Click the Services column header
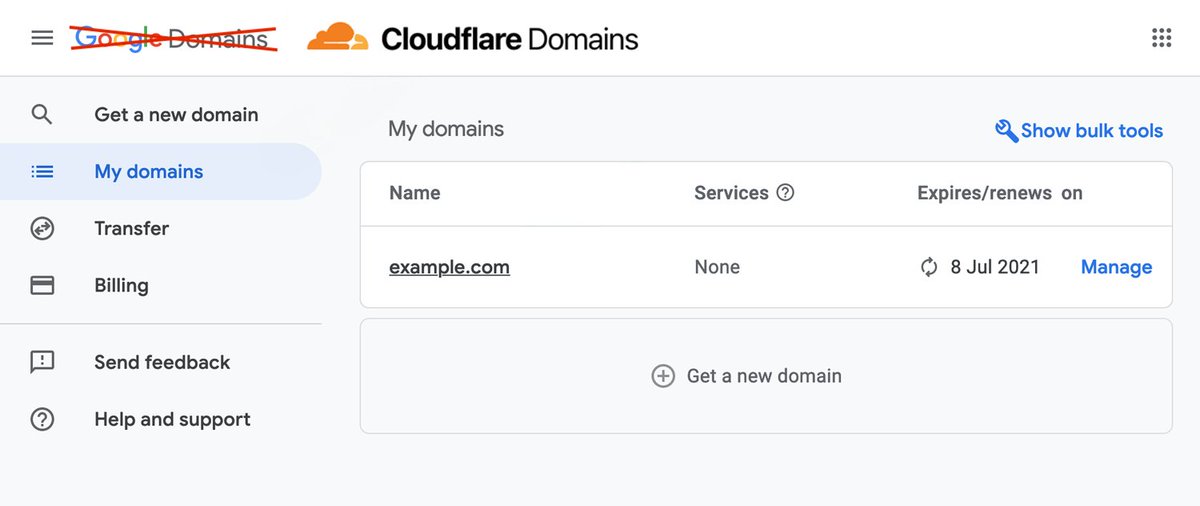The image size is (1200, 506). (x=731, y=193)
